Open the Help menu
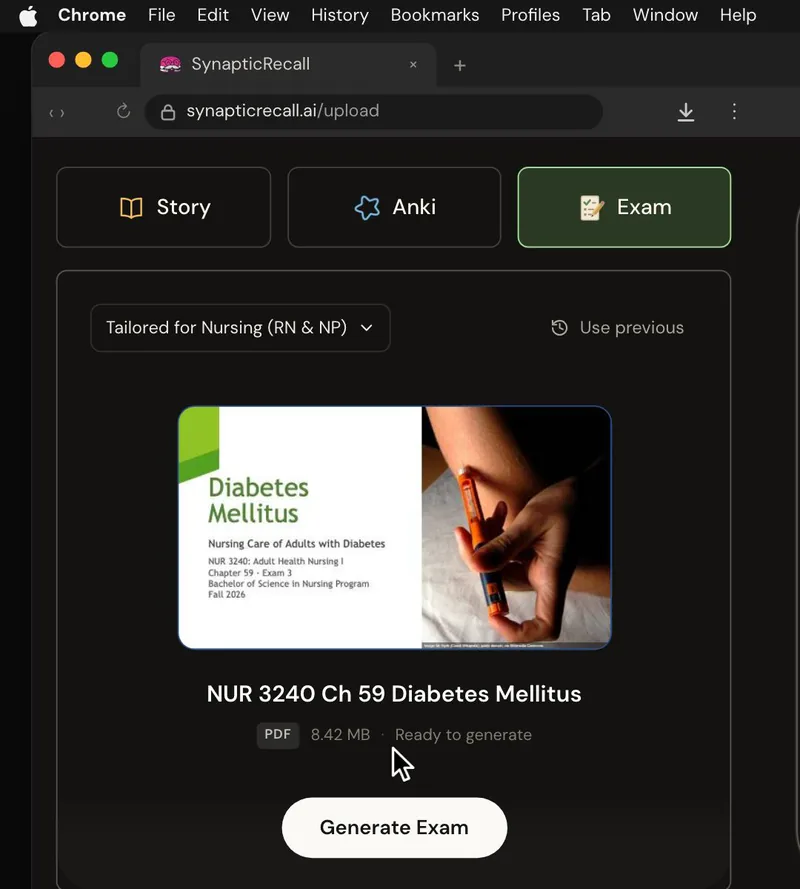 pyautogui.click(x=738, y=15)
